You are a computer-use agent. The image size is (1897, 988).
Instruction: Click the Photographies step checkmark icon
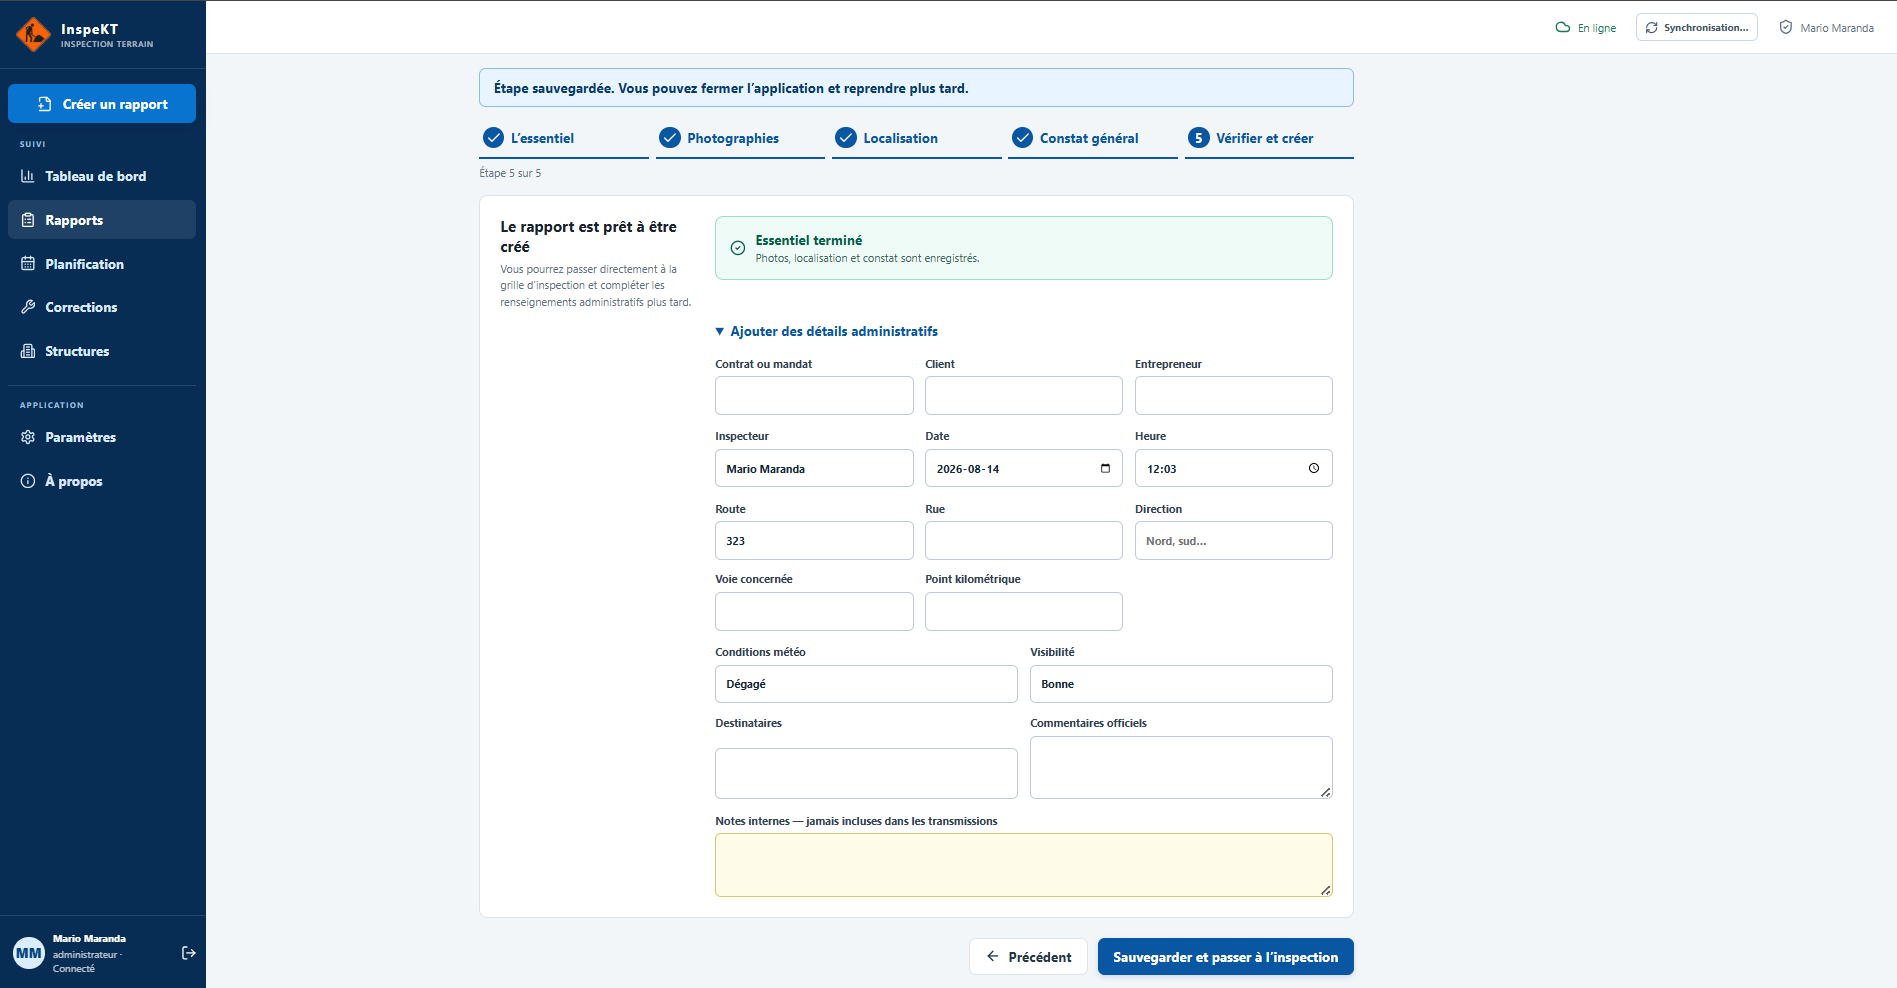coord(670,138)
